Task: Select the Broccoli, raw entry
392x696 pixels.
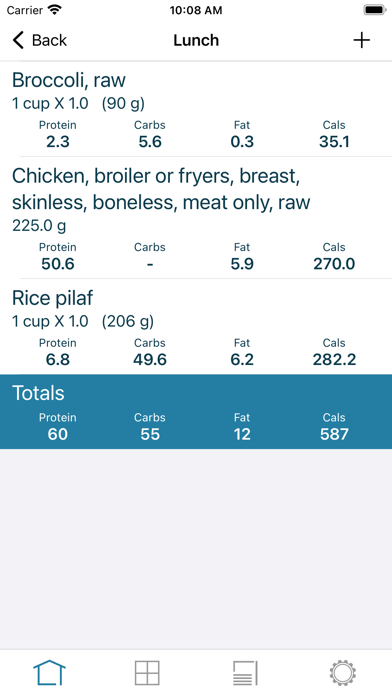Action: pos(196,109)
